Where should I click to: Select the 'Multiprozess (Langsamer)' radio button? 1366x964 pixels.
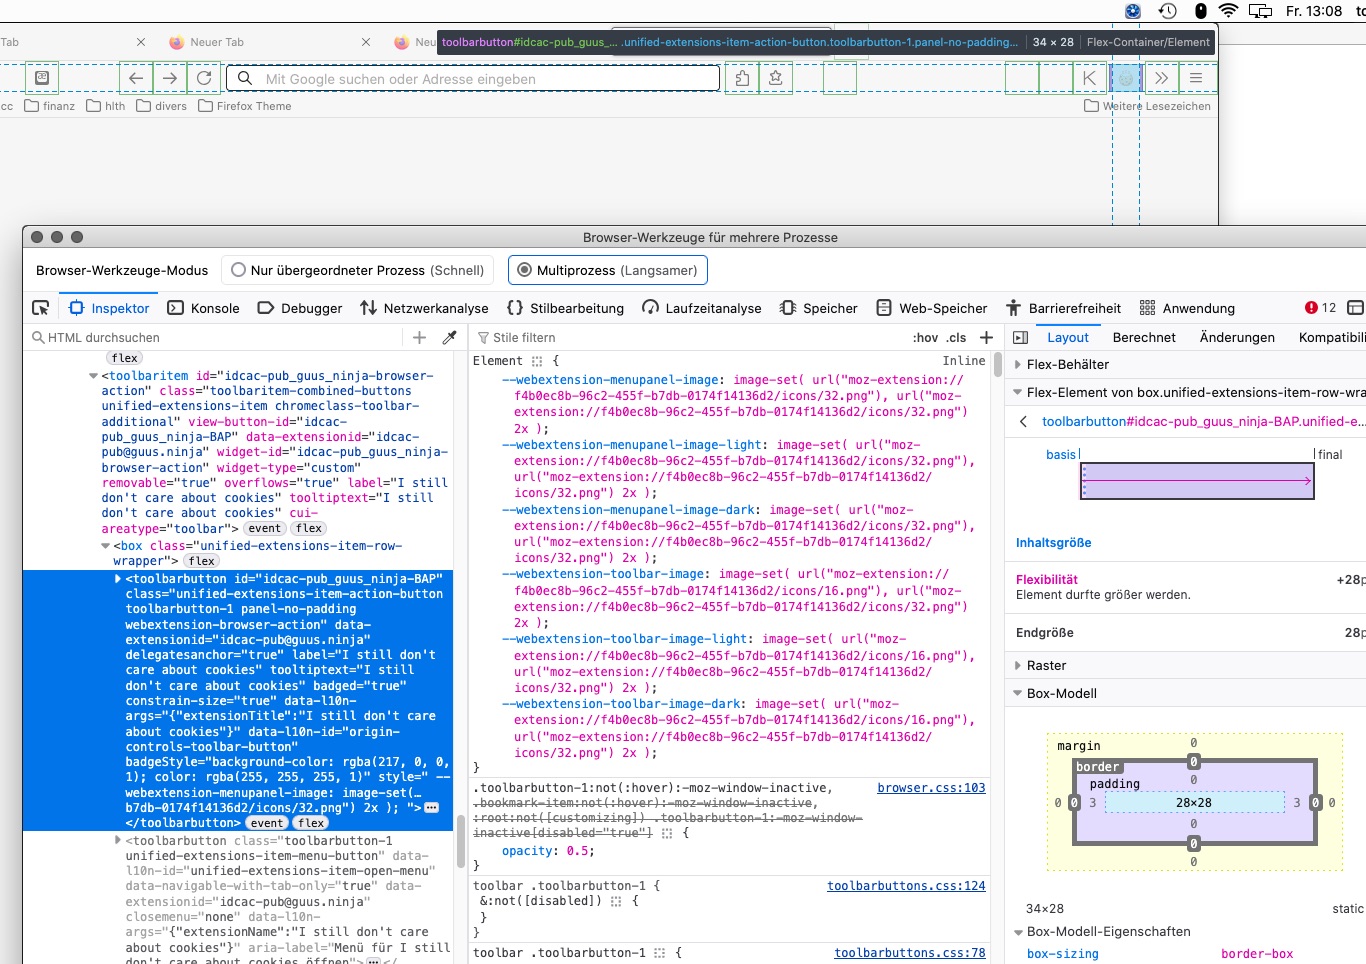524,270
